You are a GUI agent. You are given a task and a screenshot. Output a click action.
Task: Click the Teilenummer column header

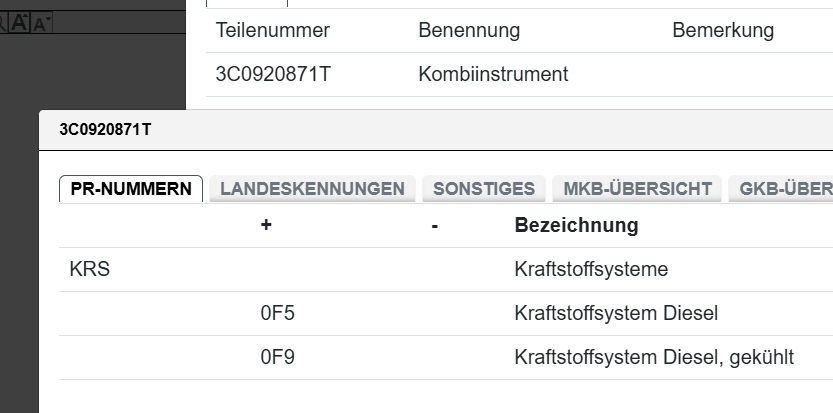point(272,30)
